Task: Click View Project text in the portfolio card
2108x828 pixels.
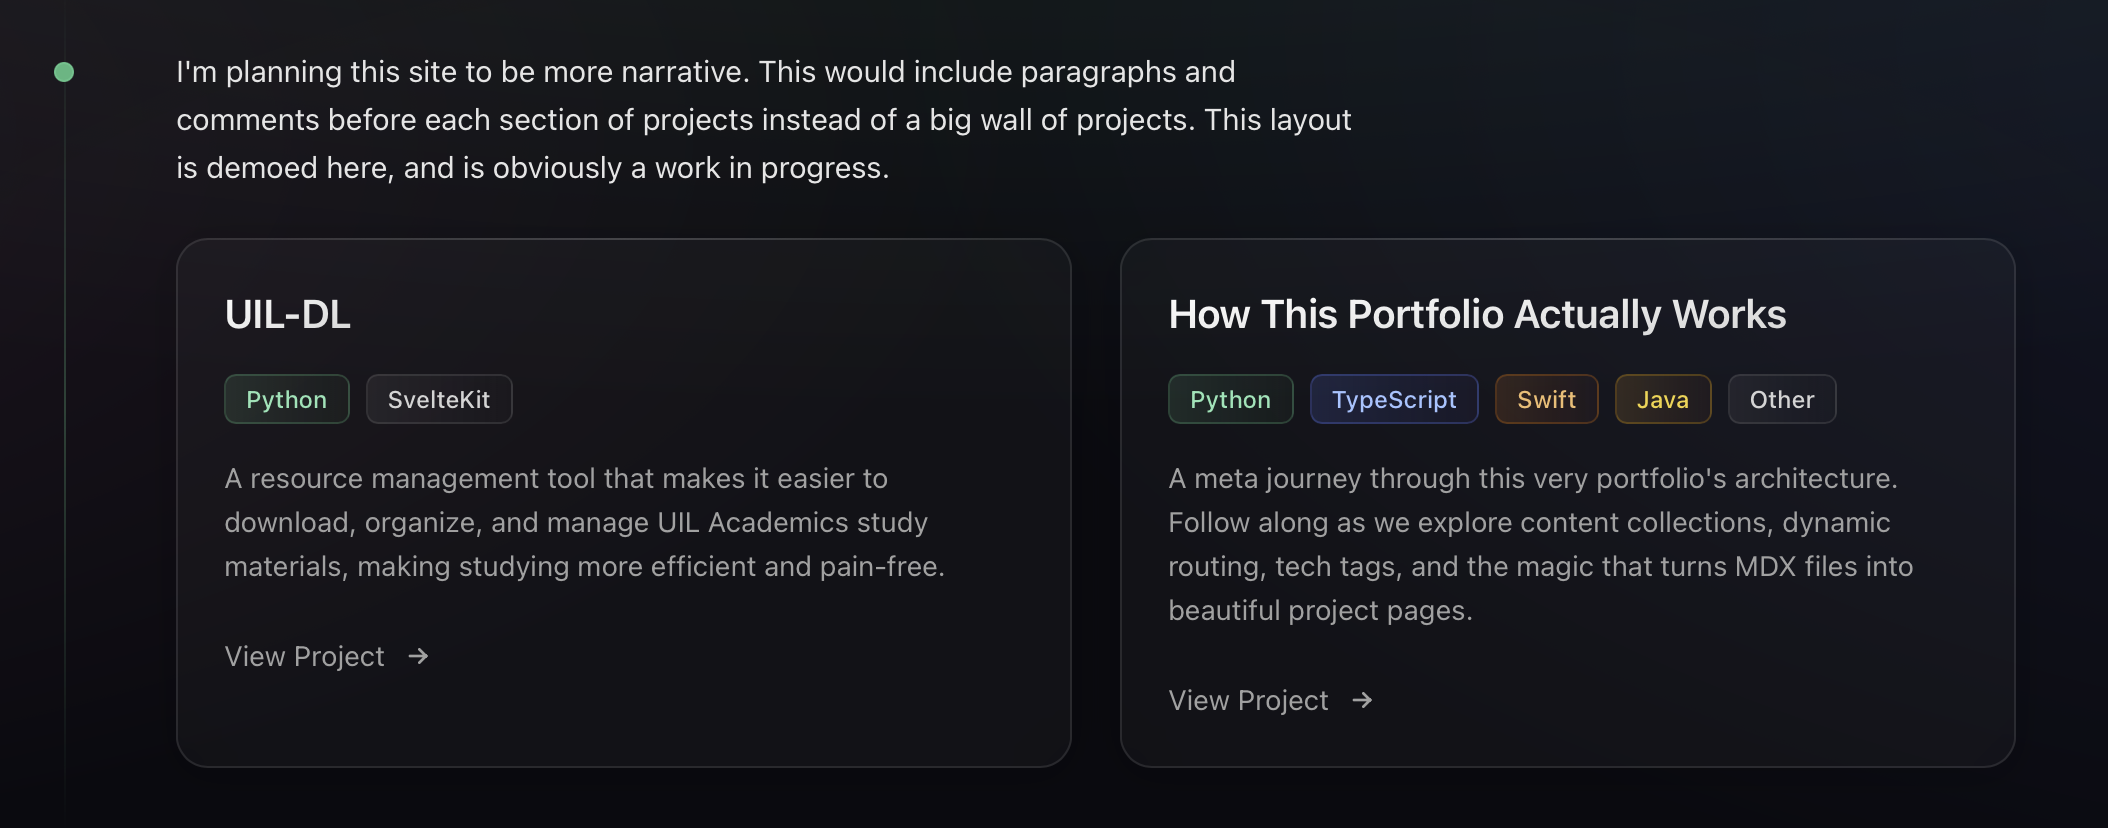Action: tap(1248, 700)
